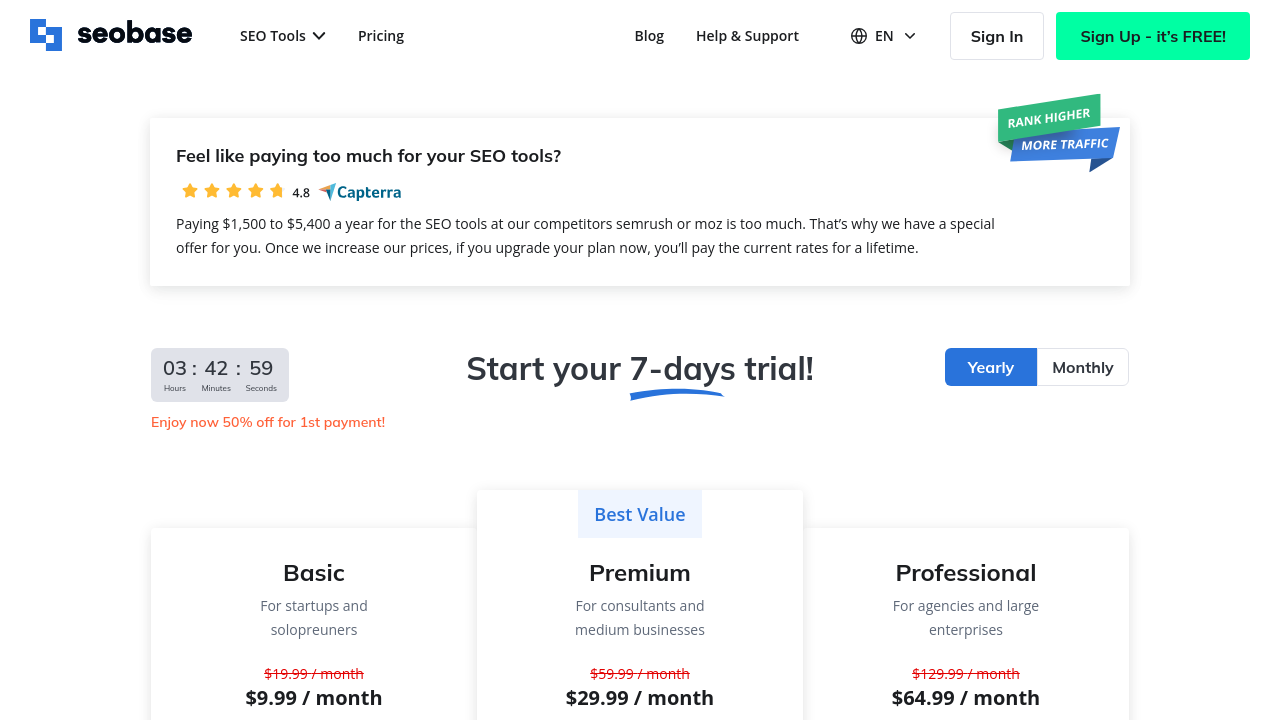Click the countdown timer box
Image resolution: width=1280 pixels, height=720 pixels.
click(220, 375)
